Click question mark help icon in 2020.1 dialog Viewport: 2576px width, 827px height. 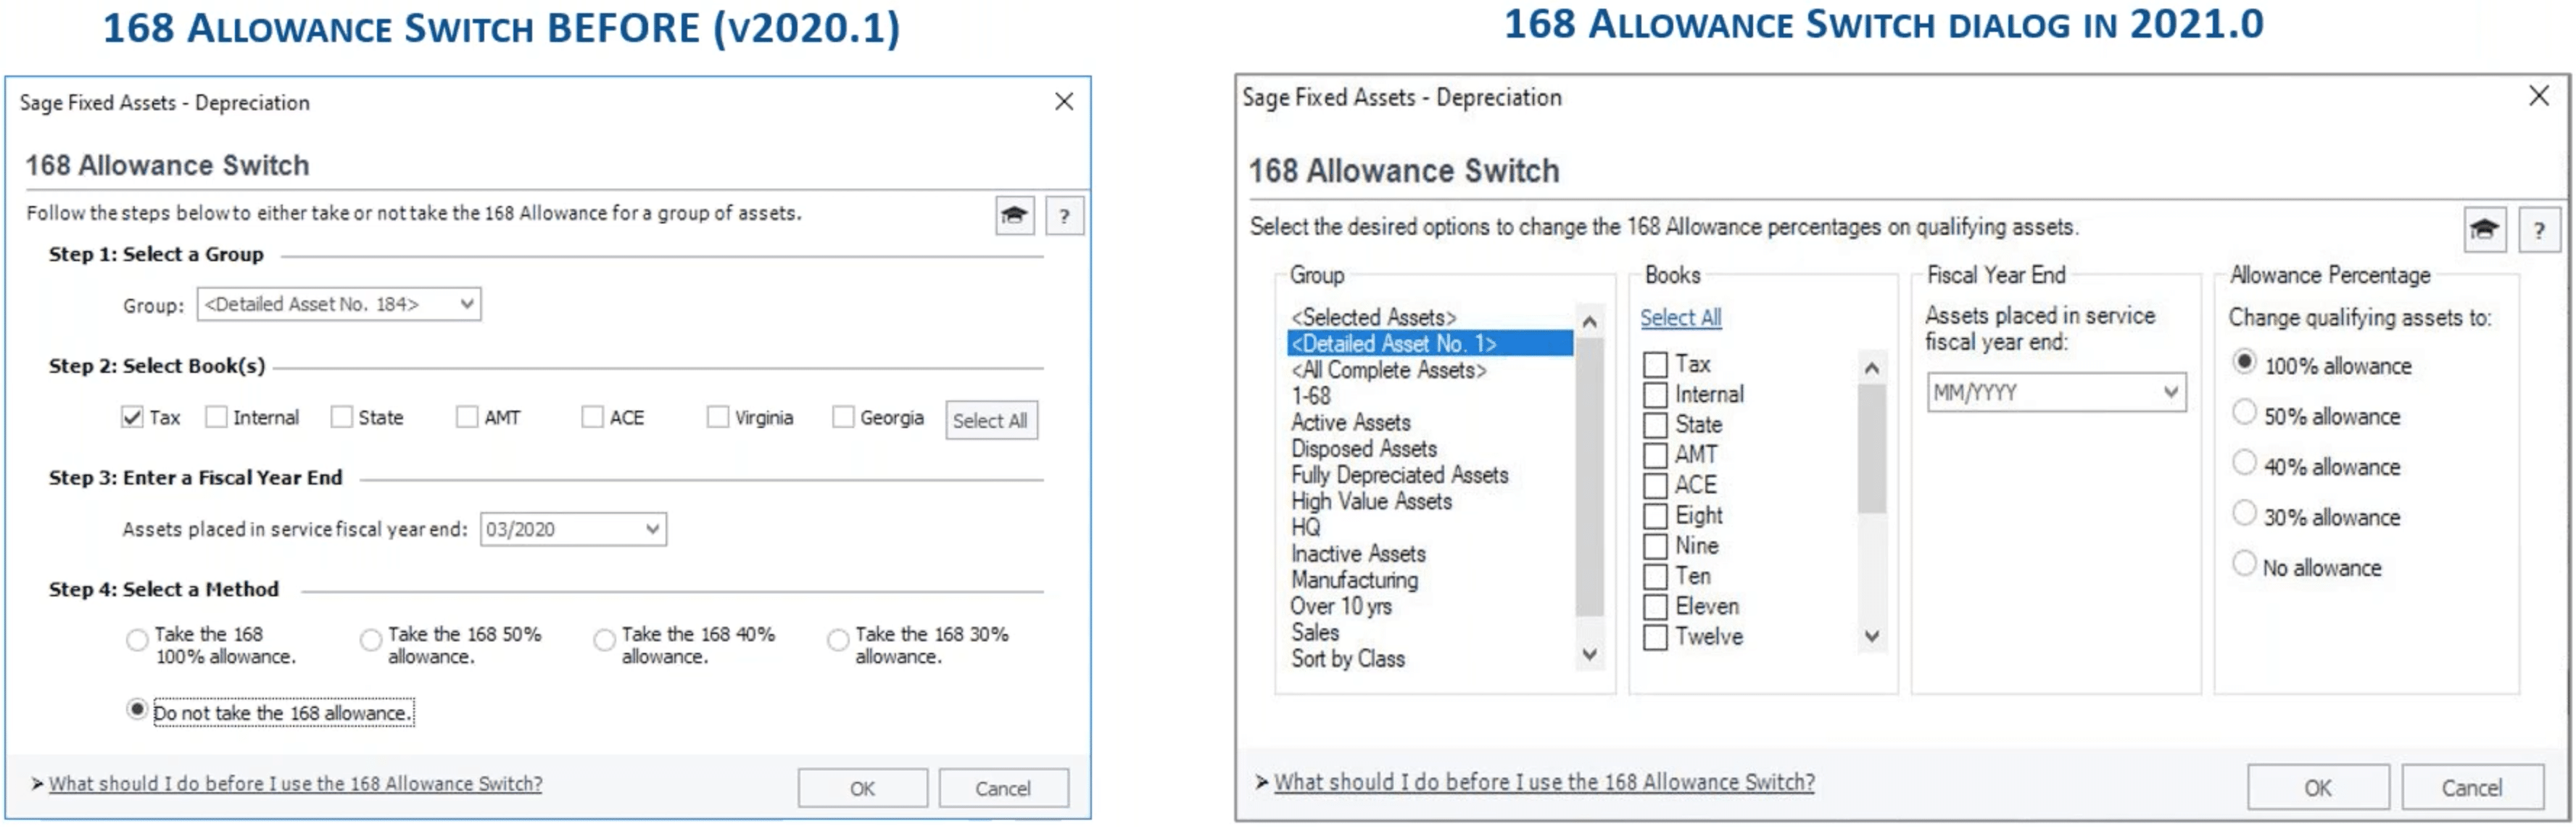coord(1064,215)
